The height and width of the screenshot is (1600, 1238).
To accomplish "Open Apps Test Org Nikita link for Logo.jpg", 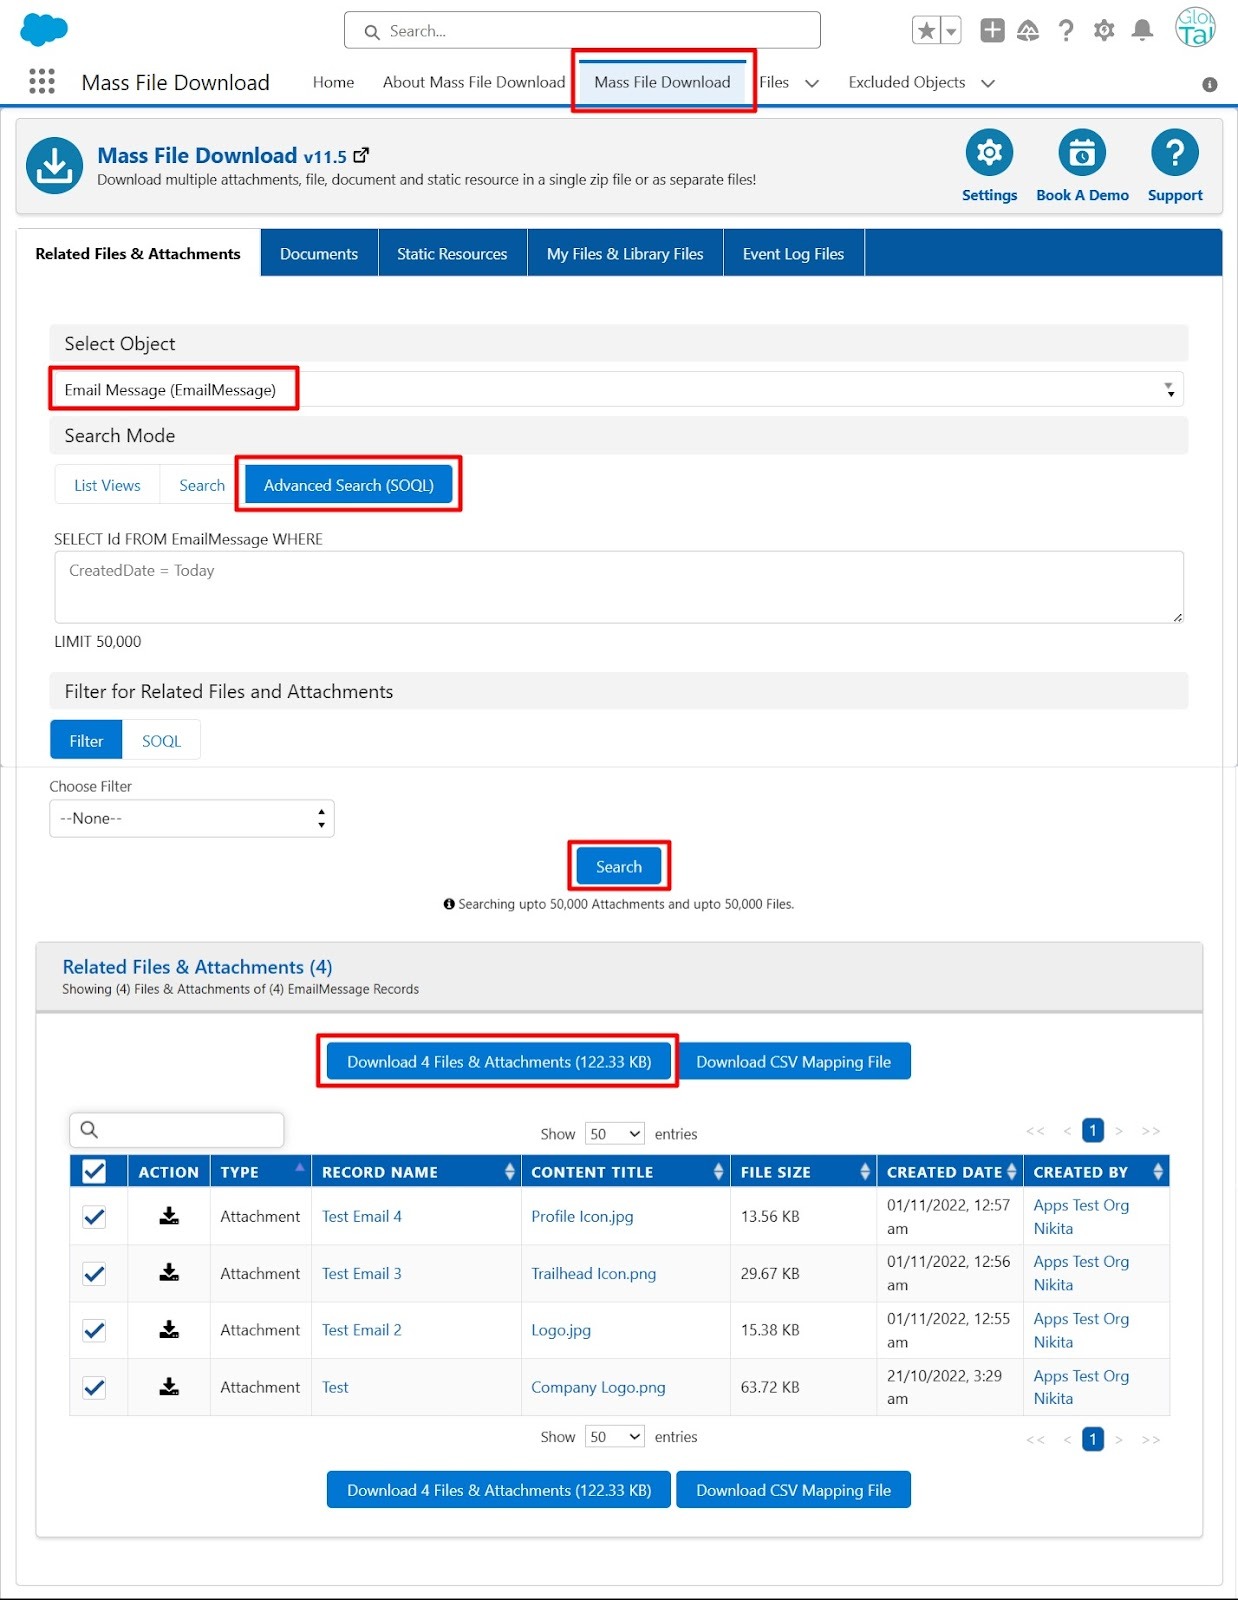I will click(1081, 1330).
